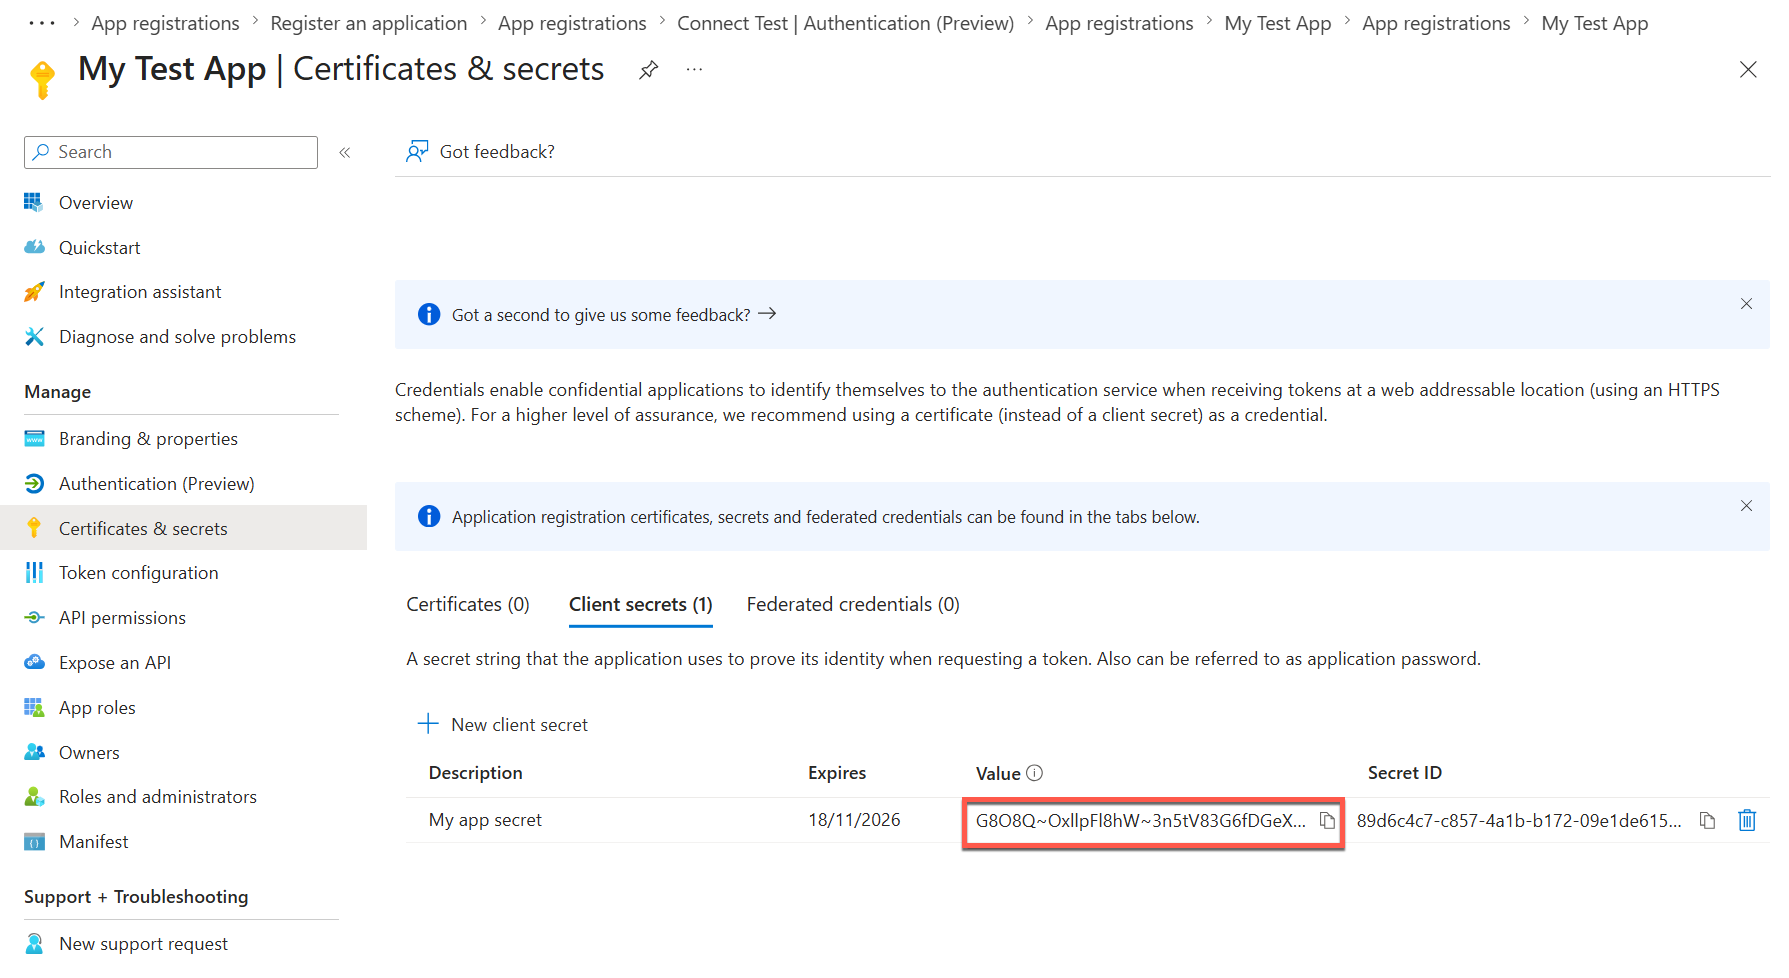
Task: Click the Token configuration icon
Action: [x=34, y=573]
